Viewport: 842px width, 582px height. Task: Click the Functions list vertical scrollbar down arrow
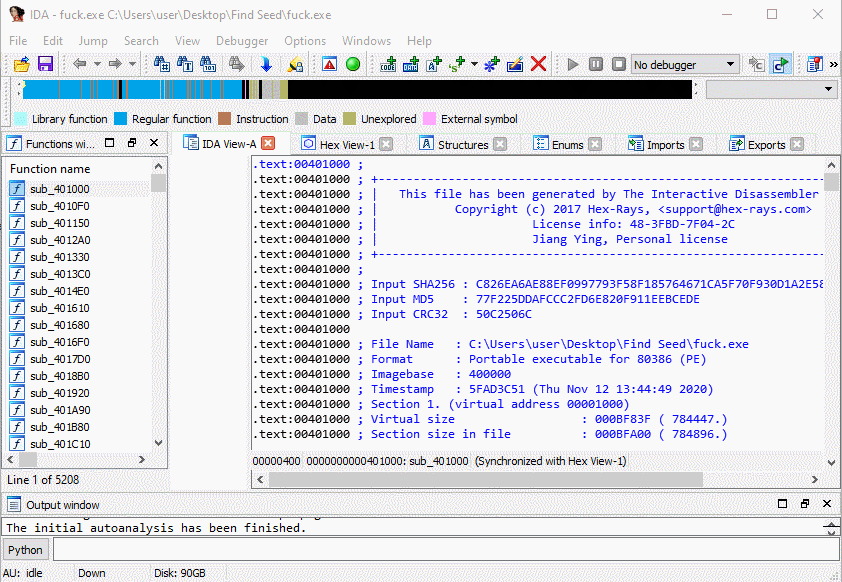pyautogui.click(x=158, y=443)
